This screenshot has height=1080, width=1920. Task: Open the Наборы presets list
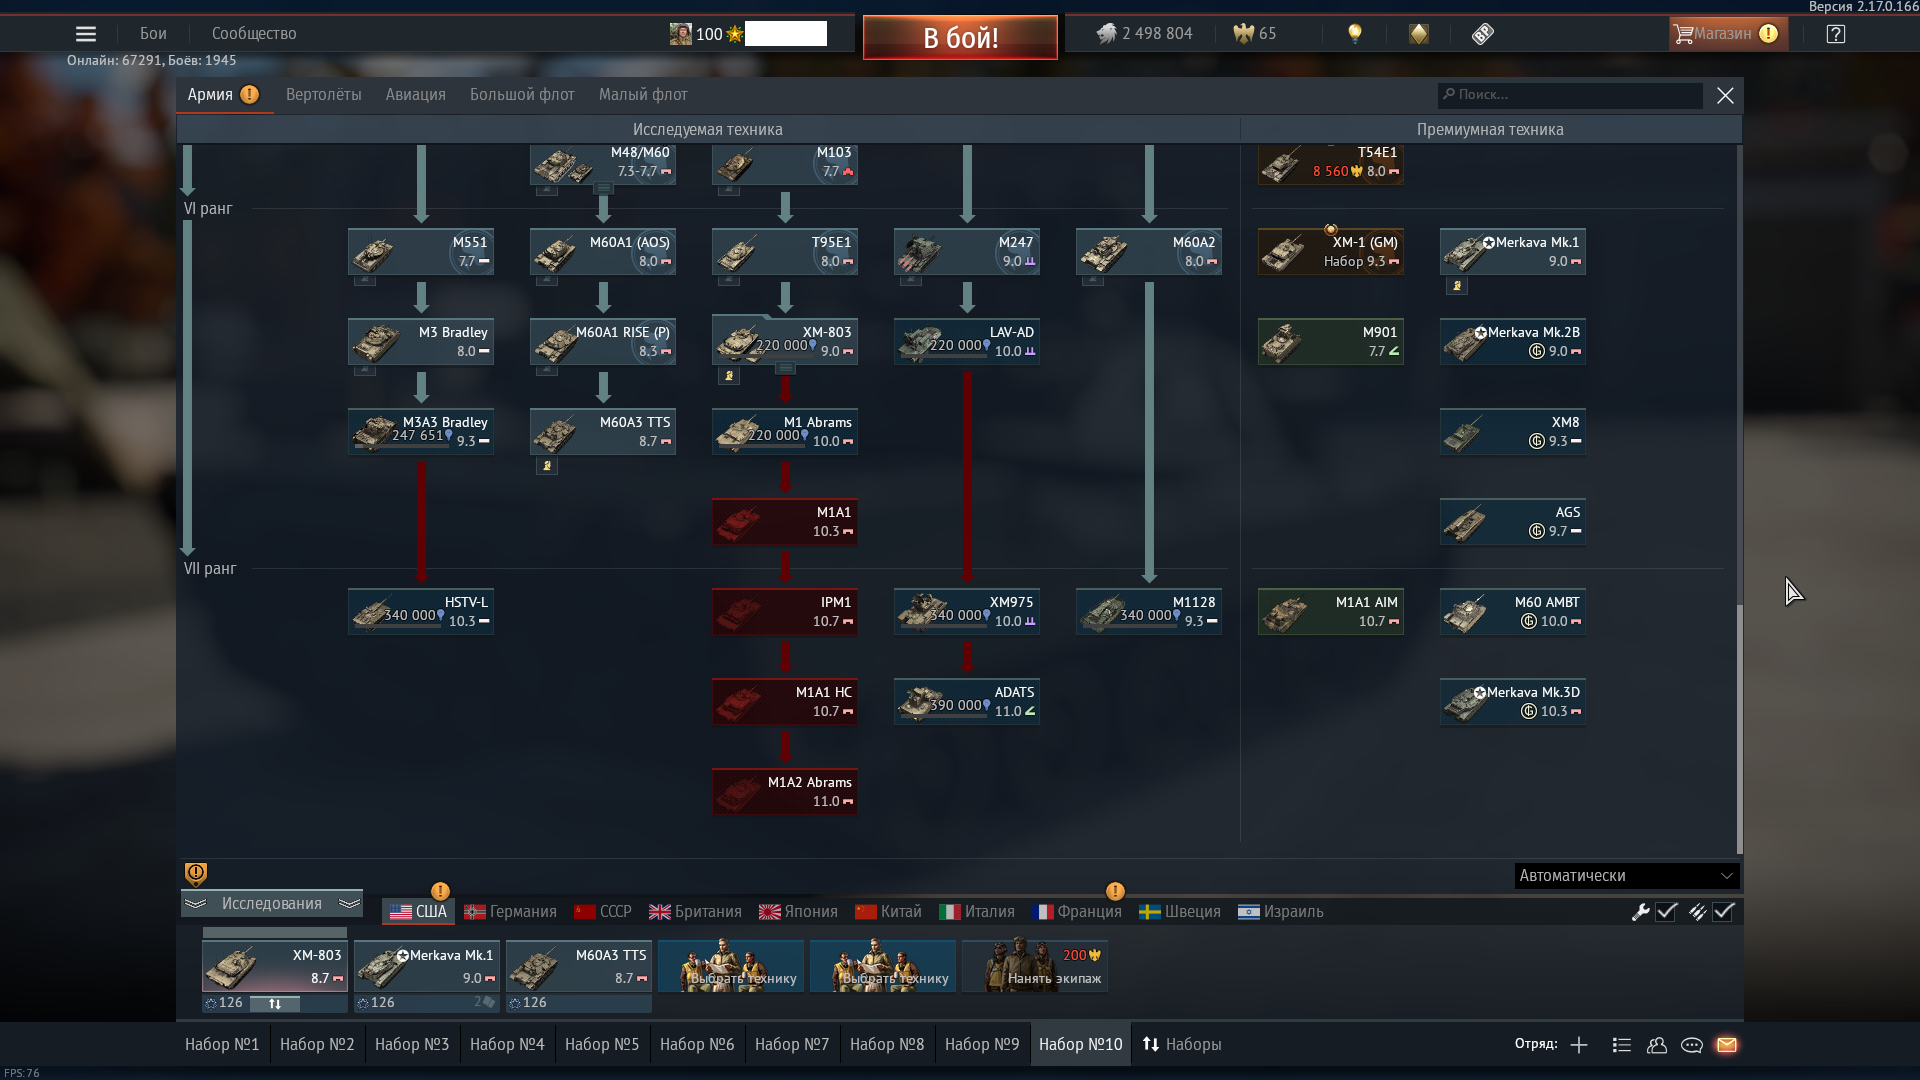1182,1045
